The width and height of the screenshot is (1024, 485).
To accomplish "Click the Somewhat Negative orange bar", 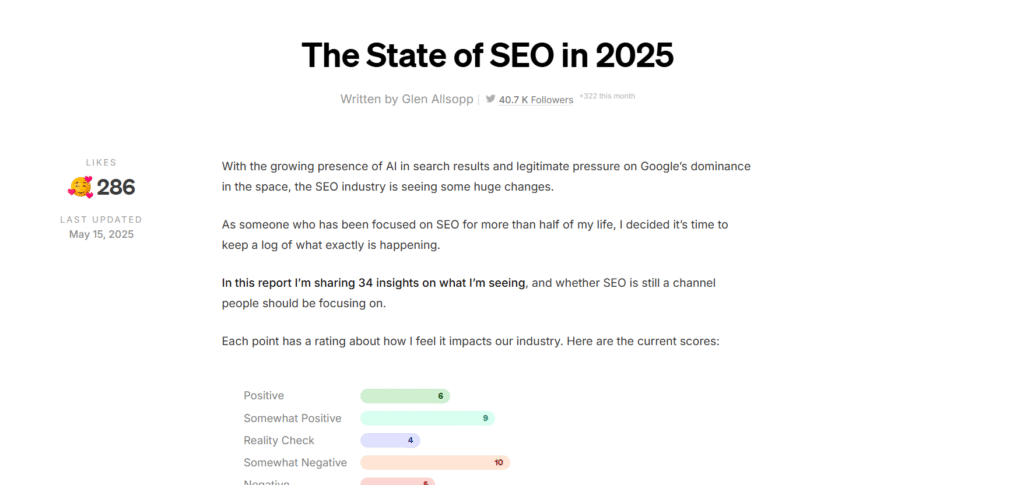I will (435, 462).
